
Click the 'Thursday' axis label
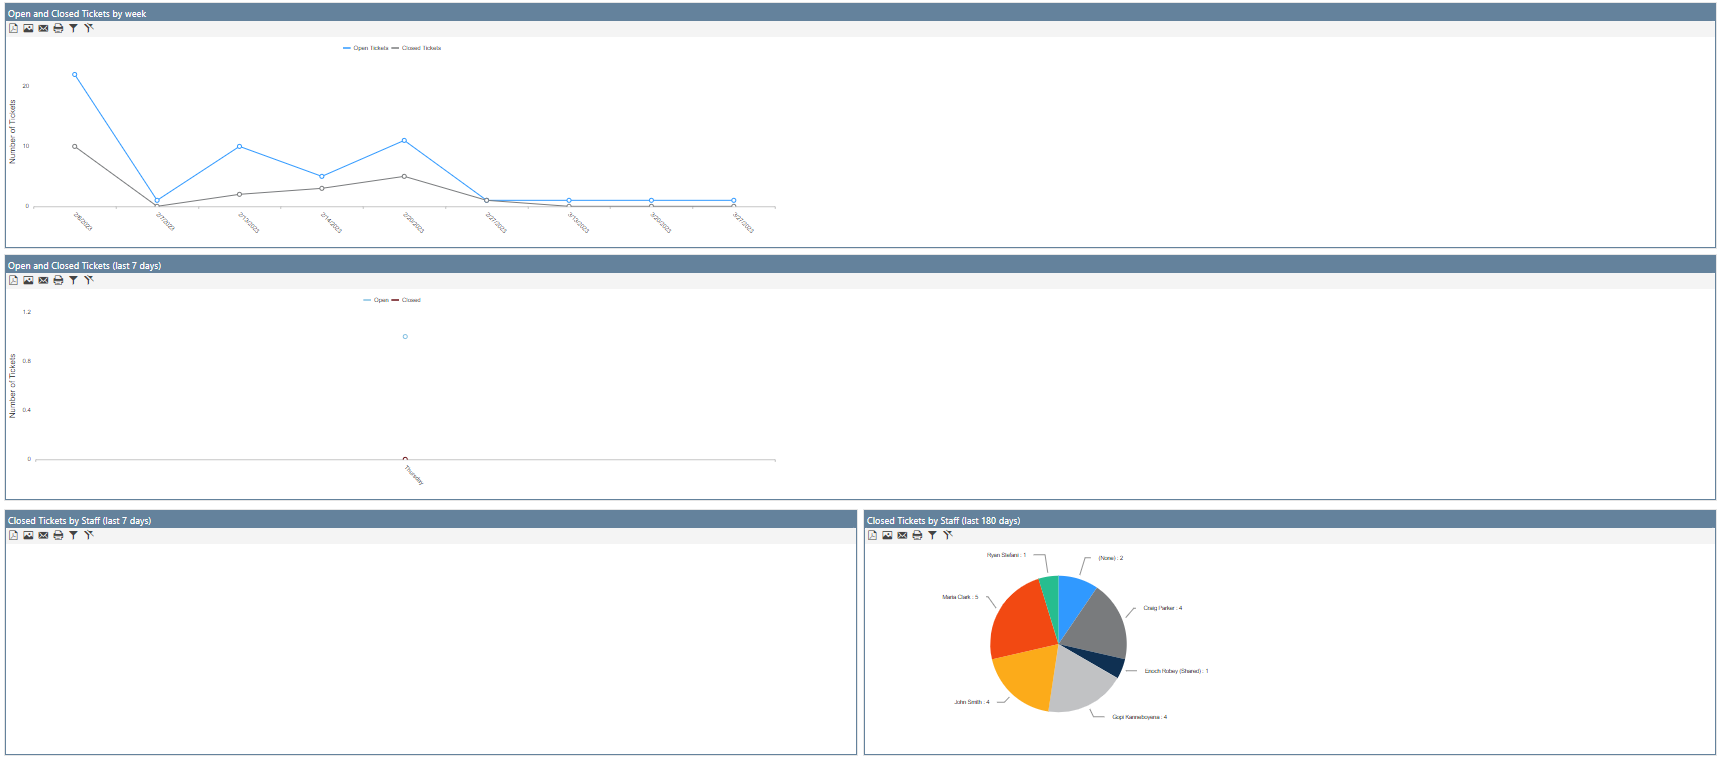414,475
